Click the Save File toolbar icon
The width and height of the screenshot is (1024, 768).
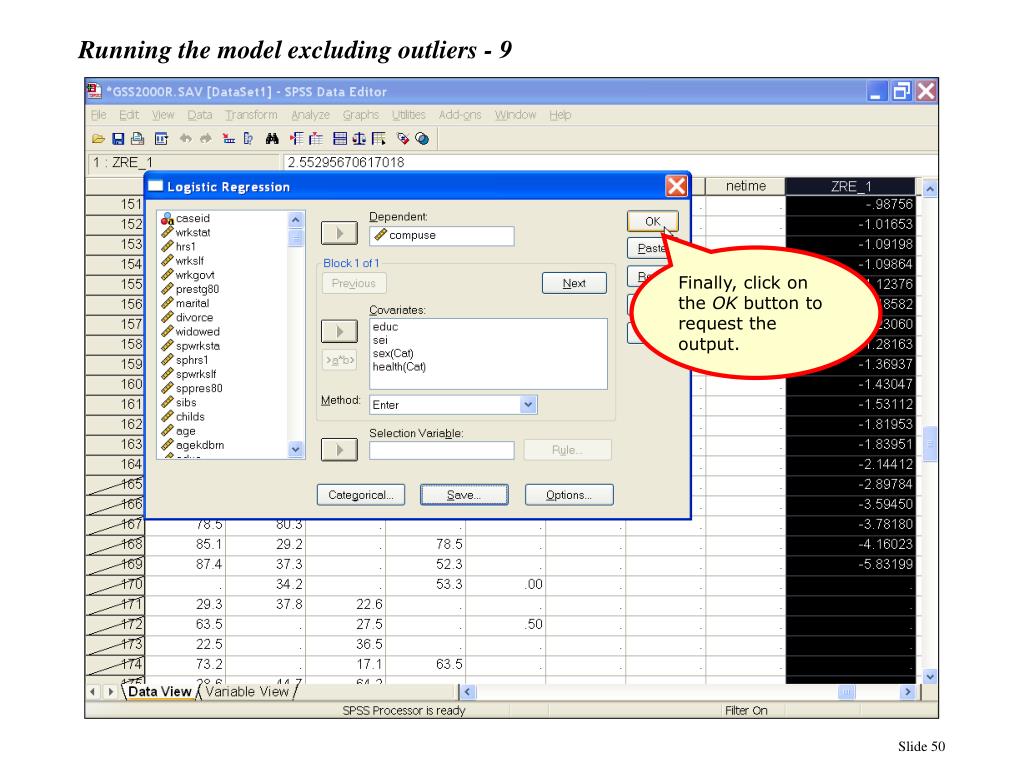pyautogui.click(x=118, y=138)
